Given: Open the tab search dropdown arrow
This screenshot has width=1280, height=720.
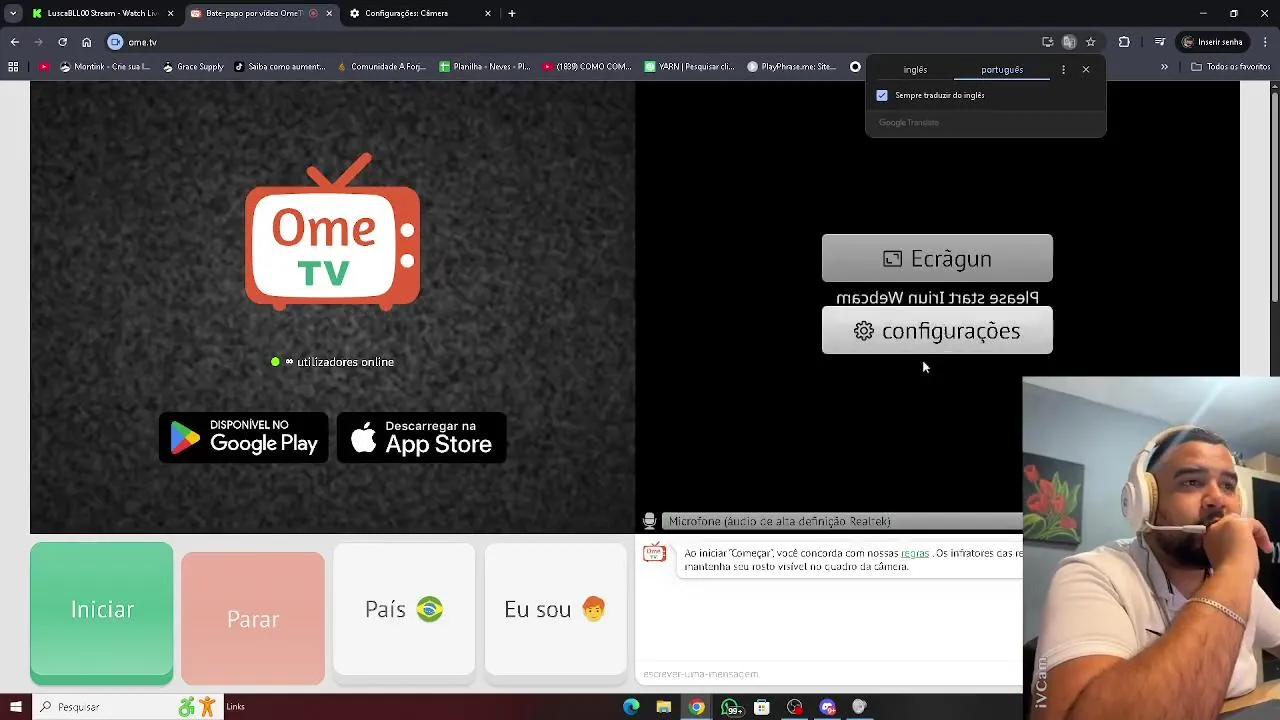Looking at the screenshot, I should coord(13,13).
